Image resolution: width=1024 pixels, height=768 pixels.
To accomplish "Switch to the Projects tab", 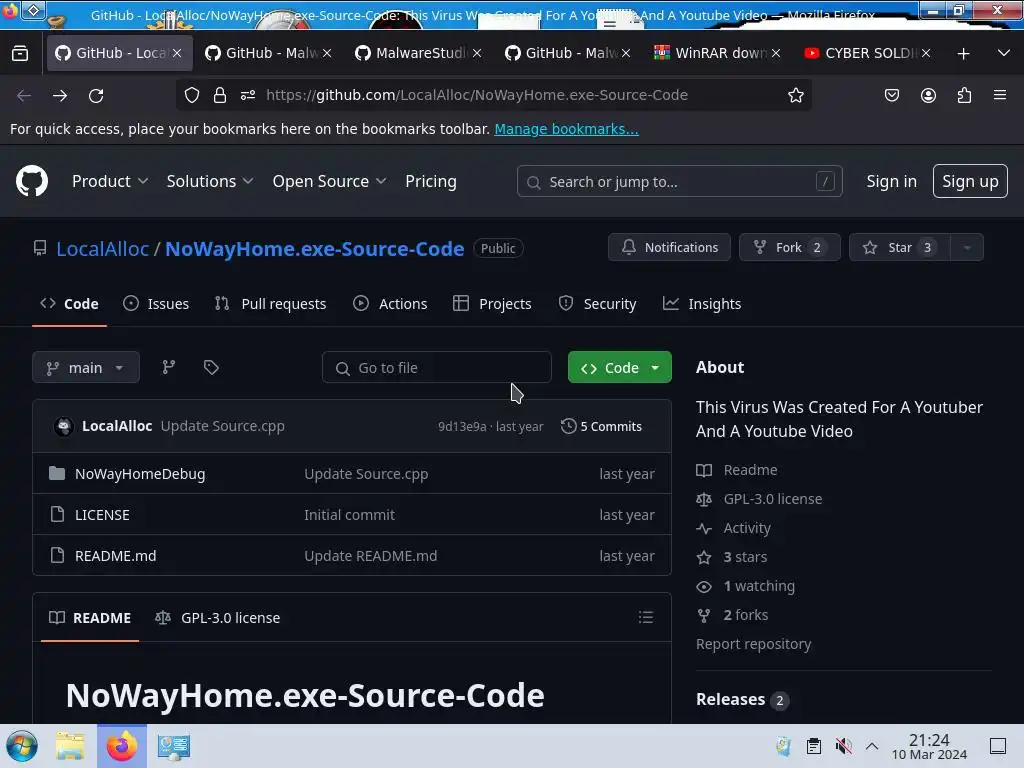I will click(x=492, y=304).
